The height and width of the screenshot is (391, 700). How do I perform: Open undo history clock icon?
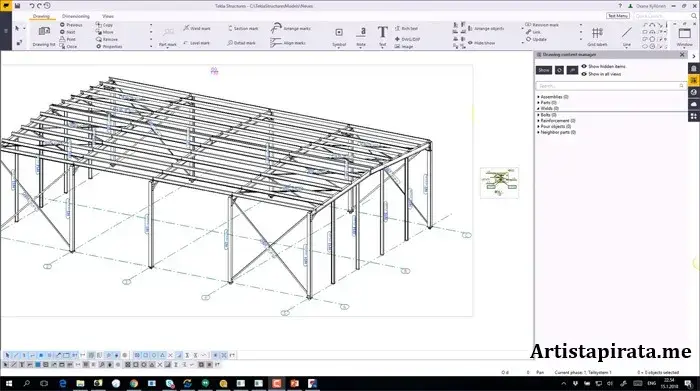click(47, 6)
